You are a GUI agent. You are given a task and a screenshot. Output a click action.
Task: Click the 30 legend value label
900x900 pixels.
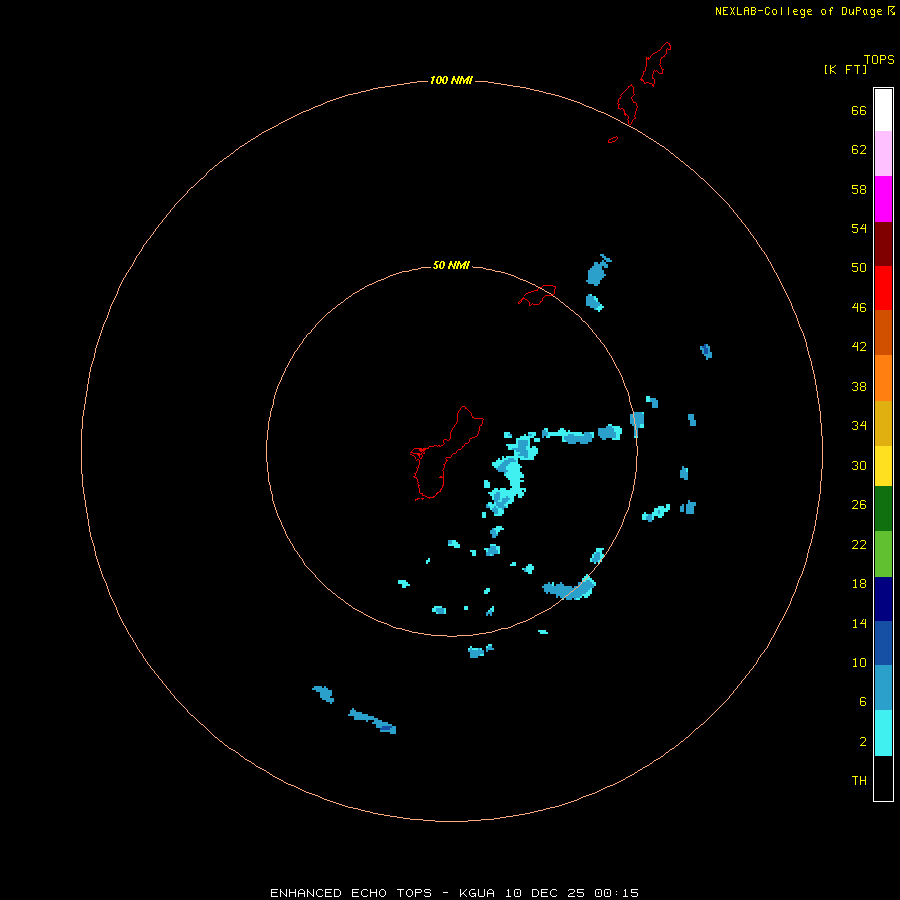coord(859,465)
